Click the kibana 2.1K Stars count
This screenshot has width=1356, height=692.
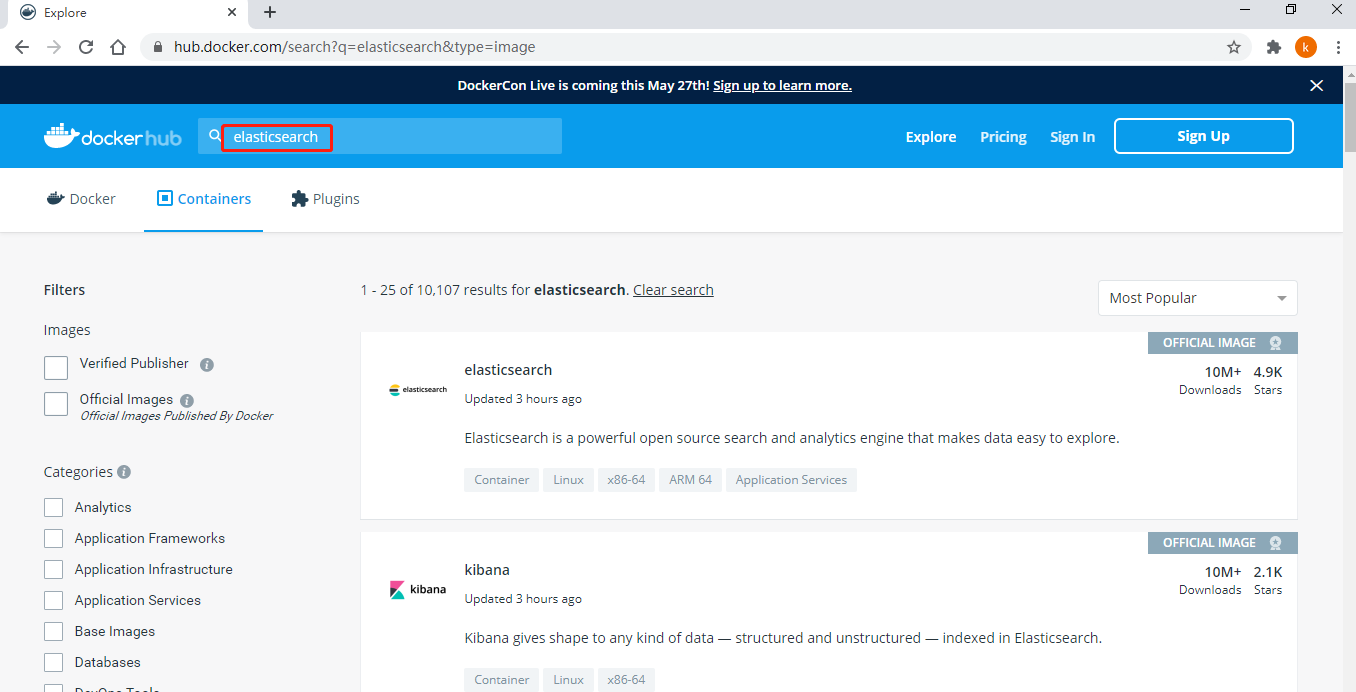click(x=1268, y=580)
